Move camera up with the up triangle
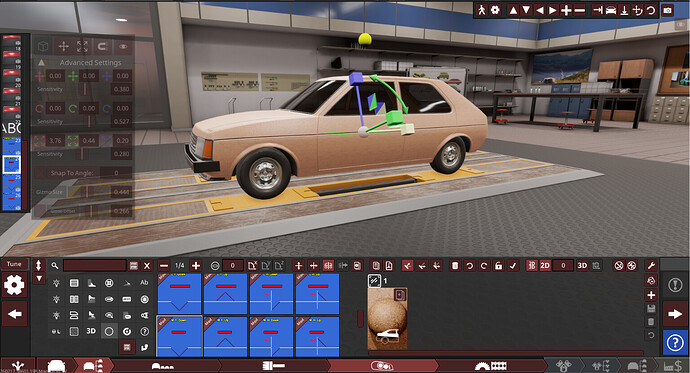690x373 pixels. coord(513,10)
